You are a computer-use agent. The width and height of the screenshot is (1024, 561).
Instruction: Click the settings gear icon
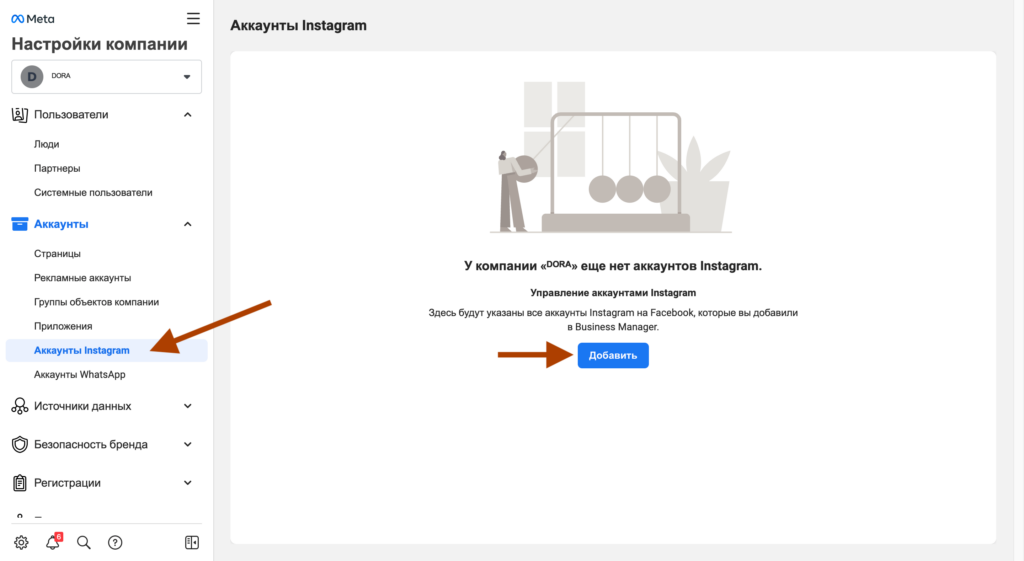click(x=21, y=542)
